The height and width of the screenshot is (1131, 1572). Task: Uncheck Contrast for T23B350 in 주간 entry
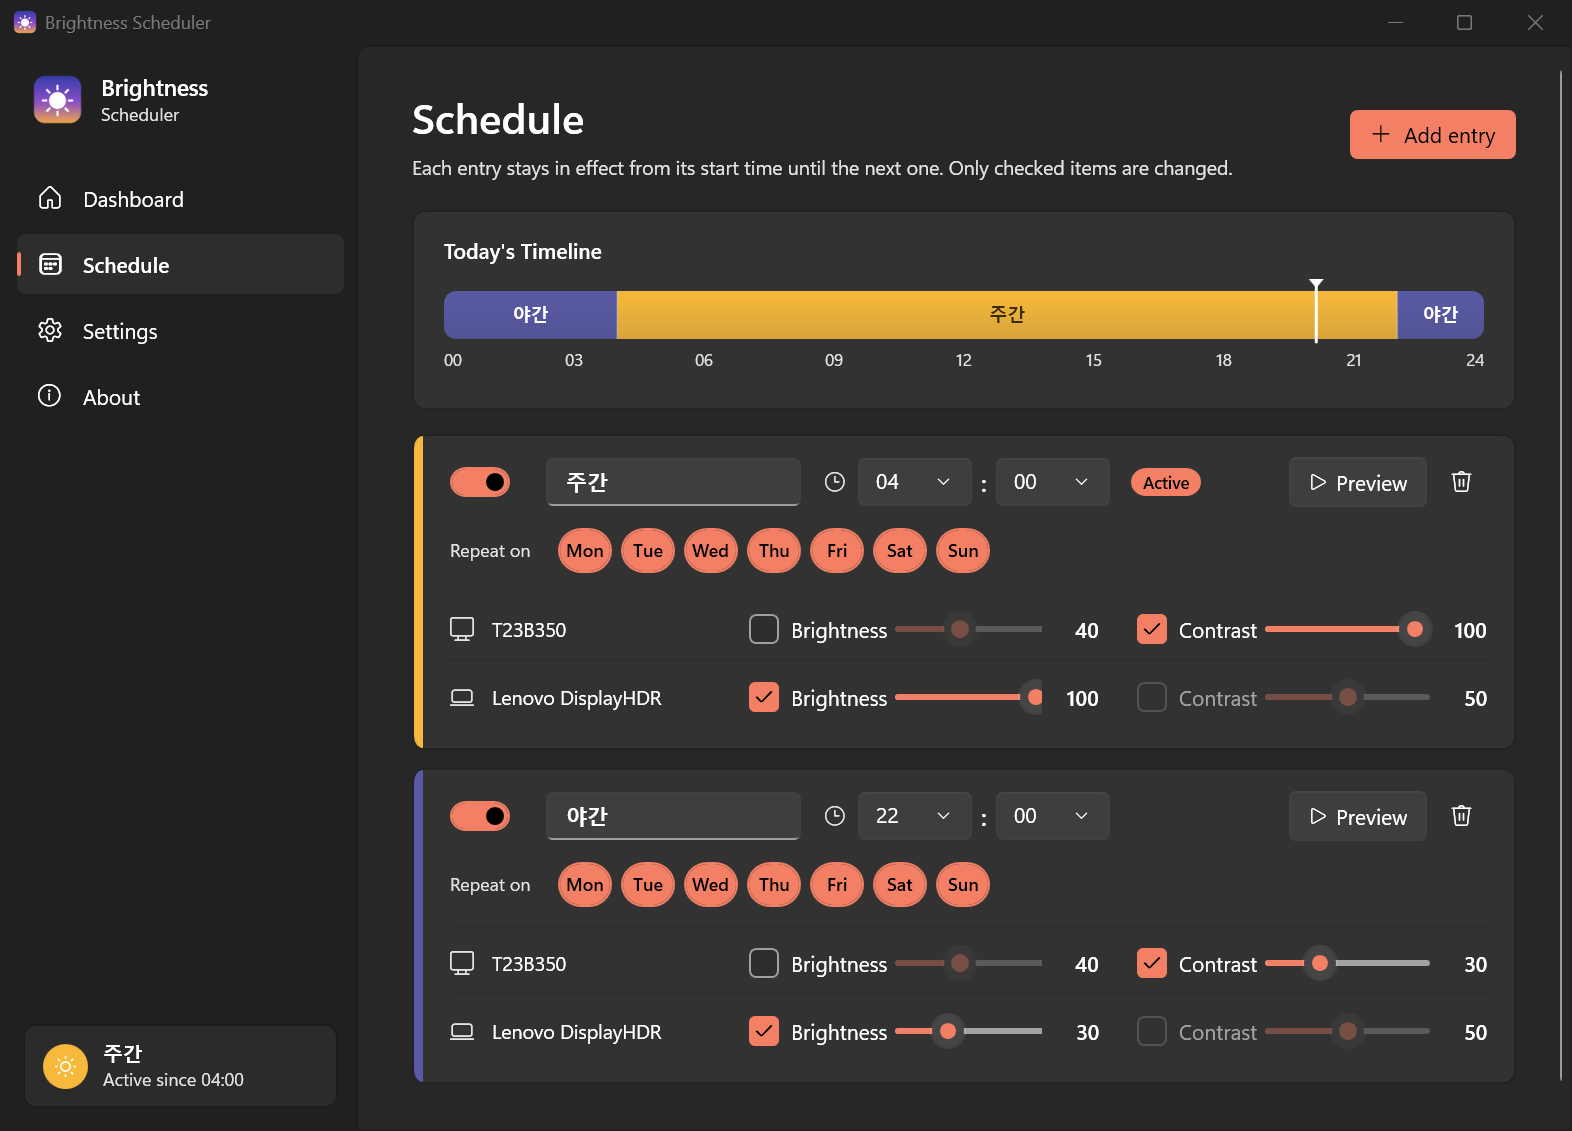tap(1152, 629)
